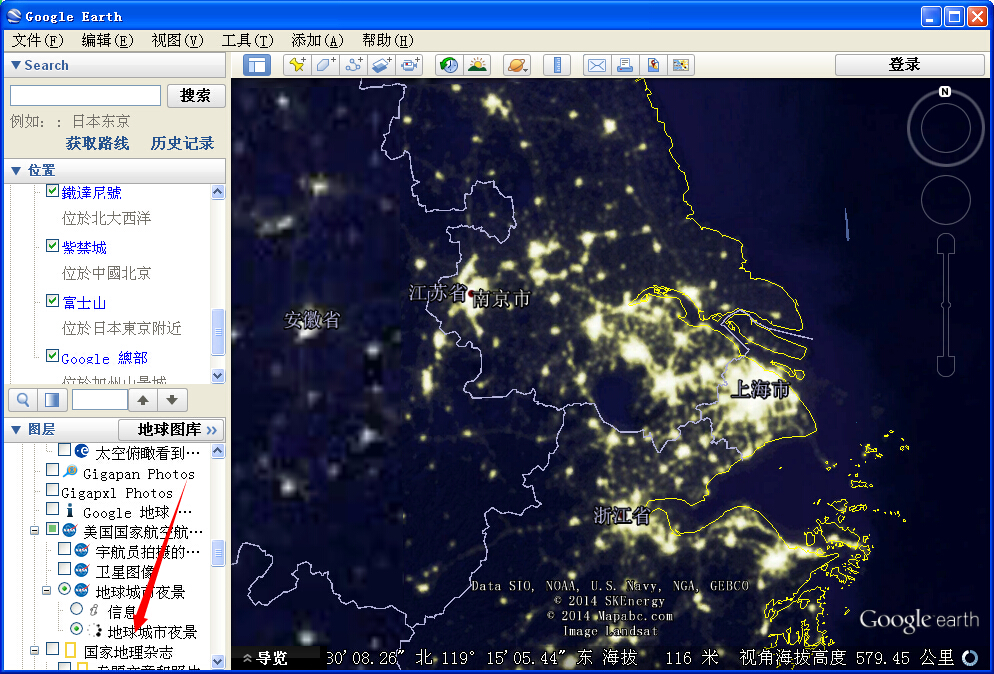The image size is (994, 674).
Task: Hide the sidebar using the toolbar icon
Action: (257, 65)
